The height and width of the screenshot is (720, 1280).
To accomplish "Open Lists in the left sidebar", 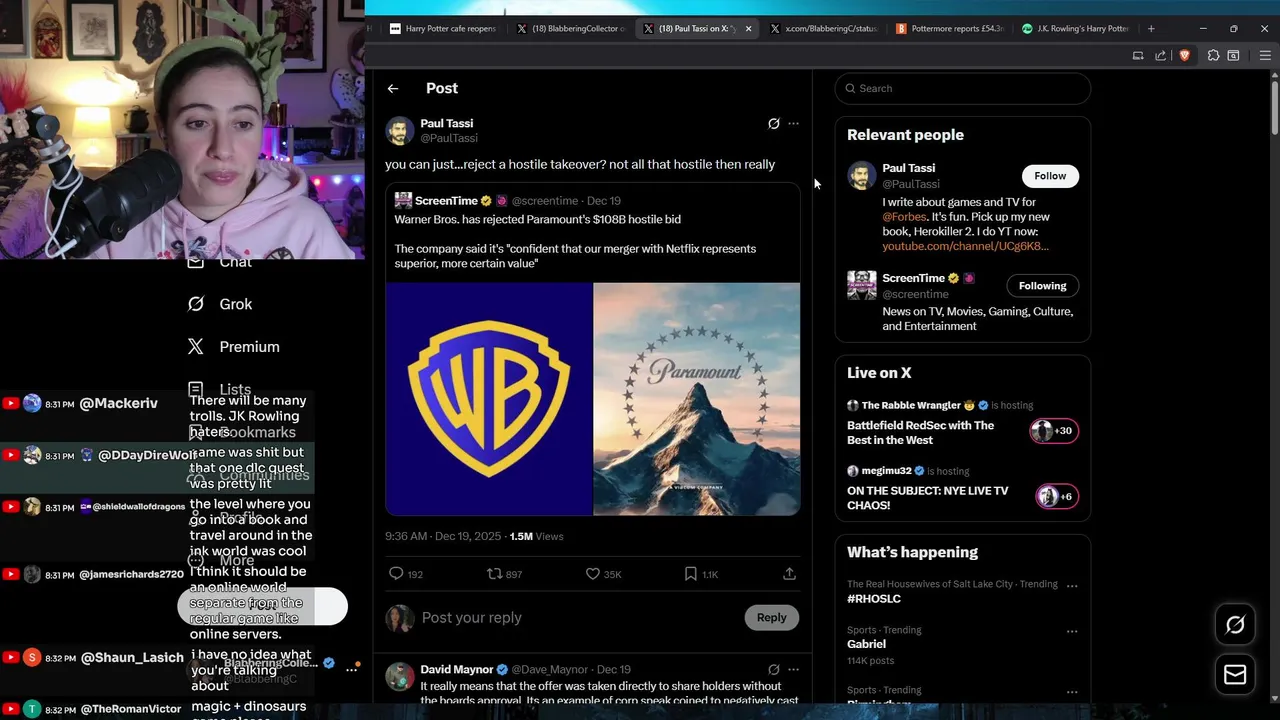I will [x=221, y=389].
